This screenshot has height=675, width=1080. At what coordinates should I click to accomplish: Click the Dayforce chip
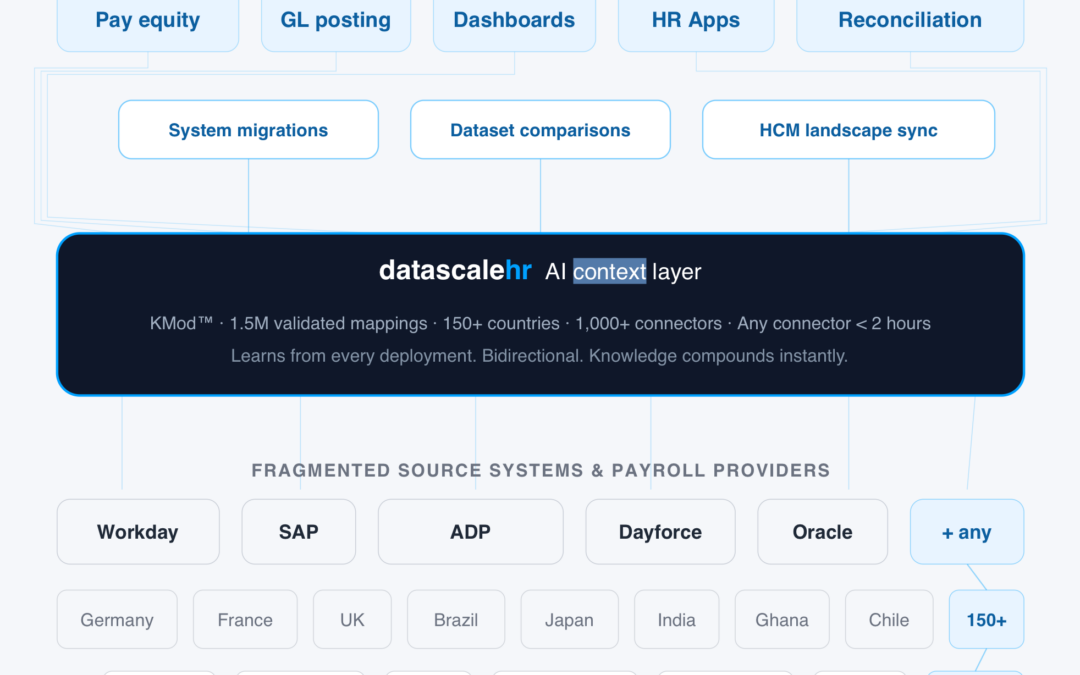[660, 531]
